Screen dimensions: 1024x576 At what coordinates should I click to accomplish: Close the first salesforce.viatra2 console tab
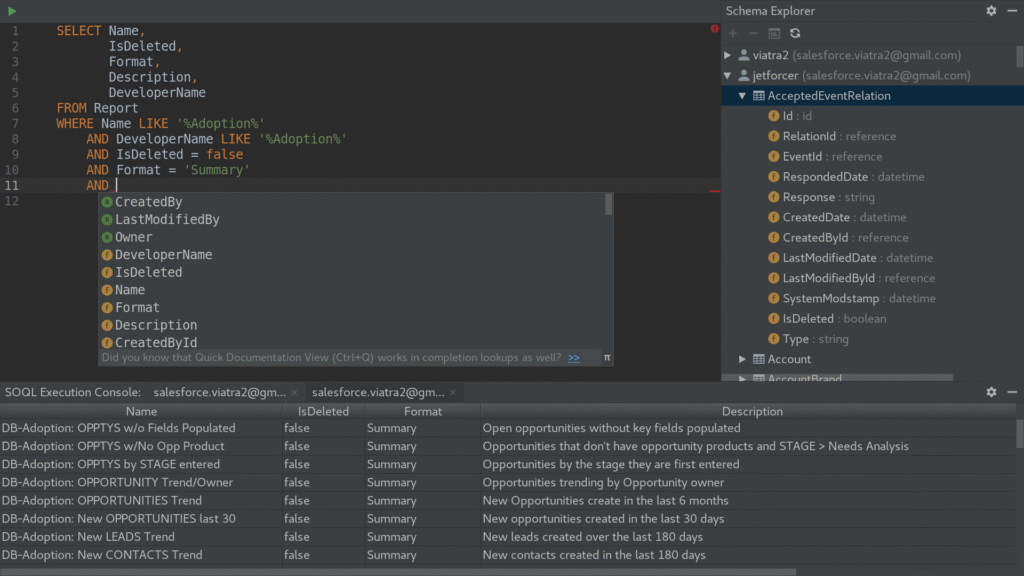pyautogui.click(x=294, y=393)
